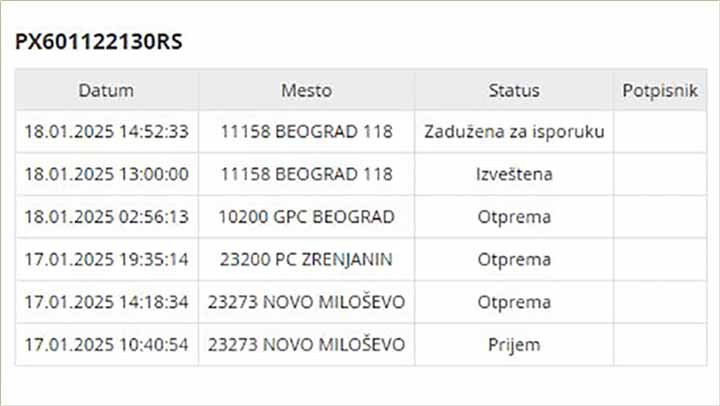Click Otprema status in the ZRENJANIN row
Viewport: 720px width, 406px height.
coord(514,260)
